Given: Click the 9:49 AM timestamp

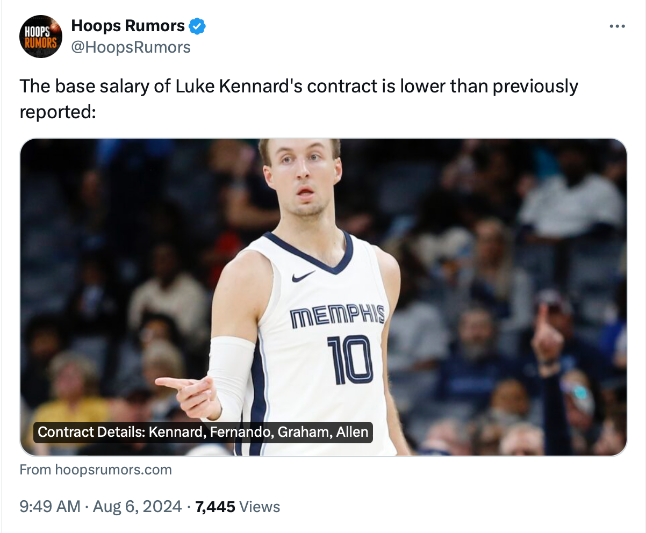Looking at the screenshot, I should click(50, 507).
